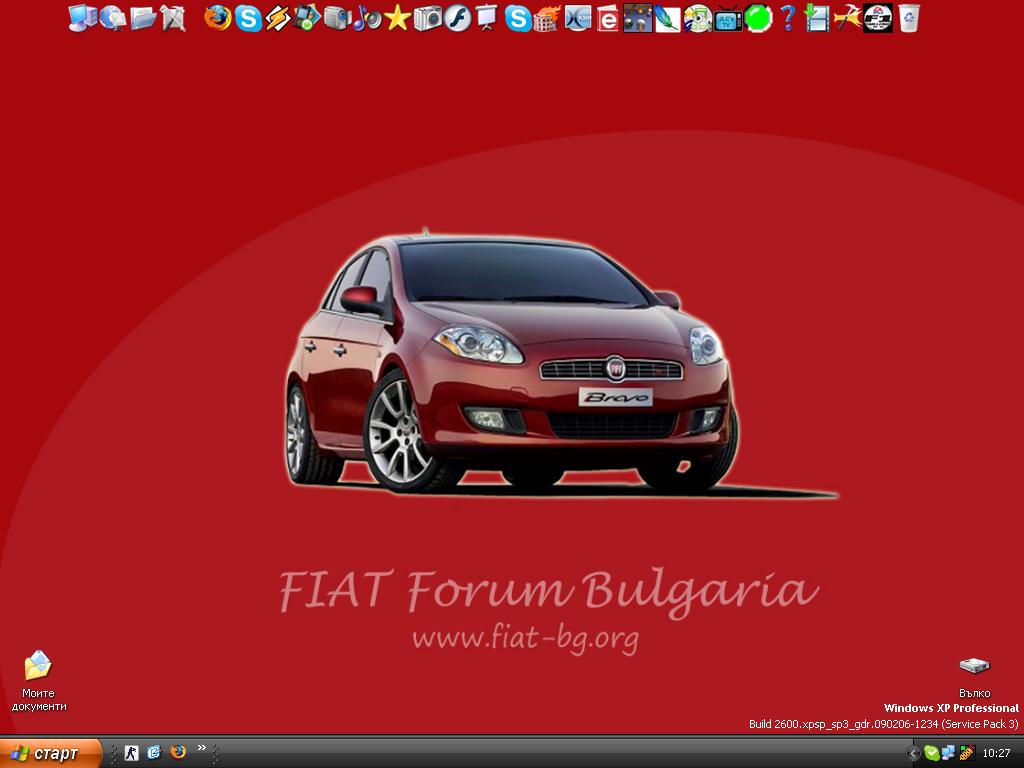The width and height of the screenshot is (1024, 768).
Task: Open the mobile phone media icon
Action: 308,18
